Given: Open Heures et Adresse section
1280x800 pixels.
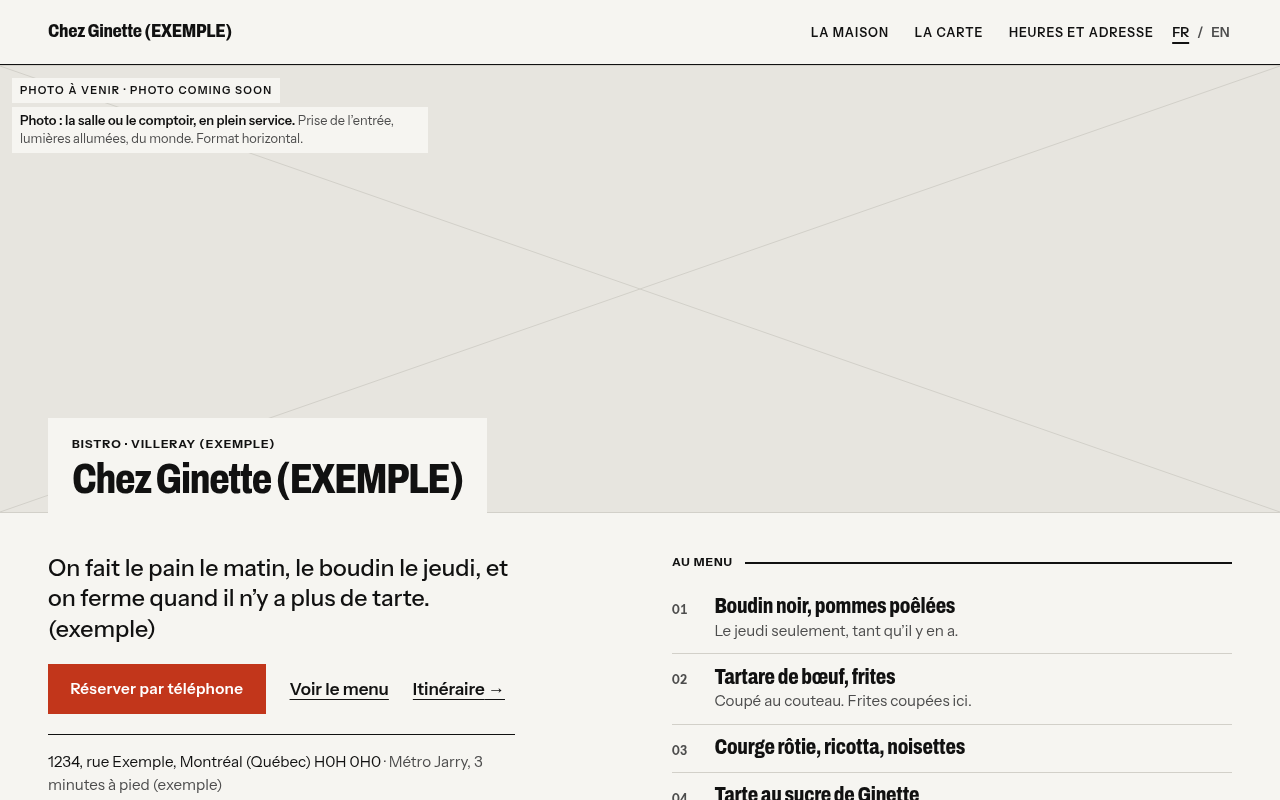Looking at the screenshot, I should coord(1080,32).
